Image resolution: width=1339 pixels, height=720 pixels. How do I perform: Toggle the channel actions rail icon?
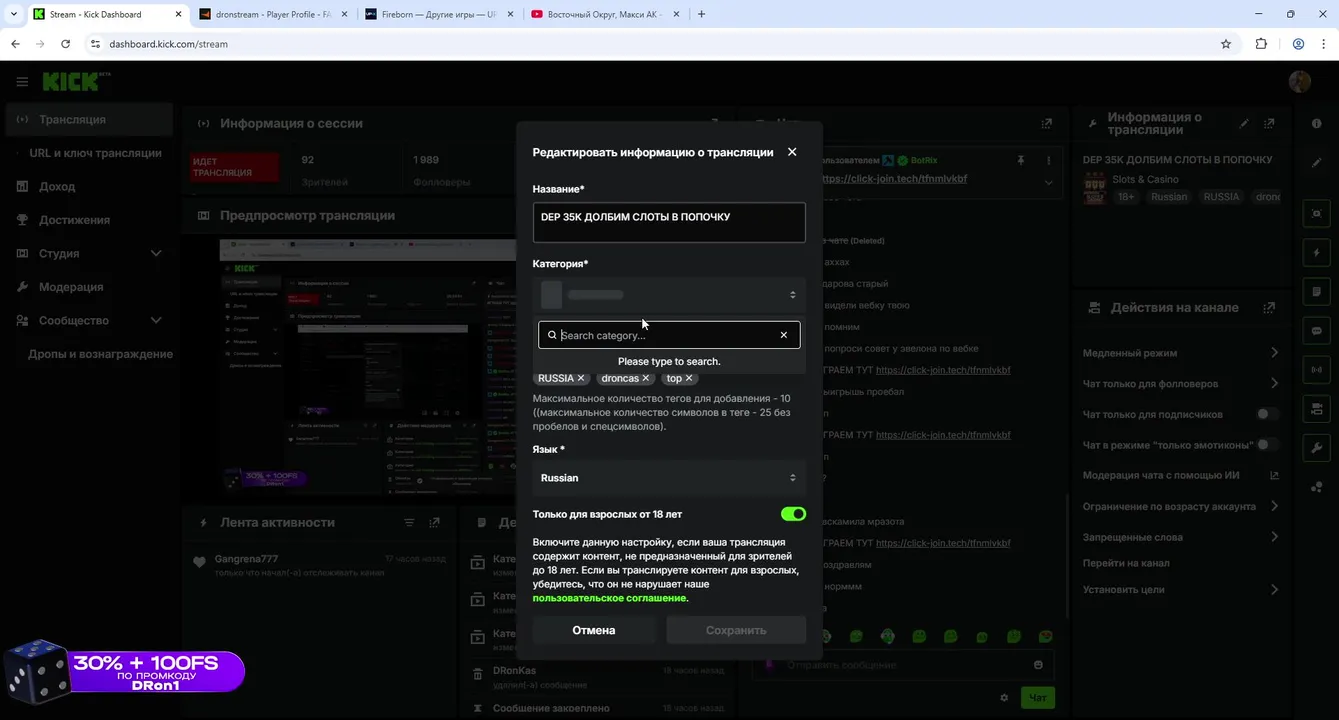coord(1316,409)
